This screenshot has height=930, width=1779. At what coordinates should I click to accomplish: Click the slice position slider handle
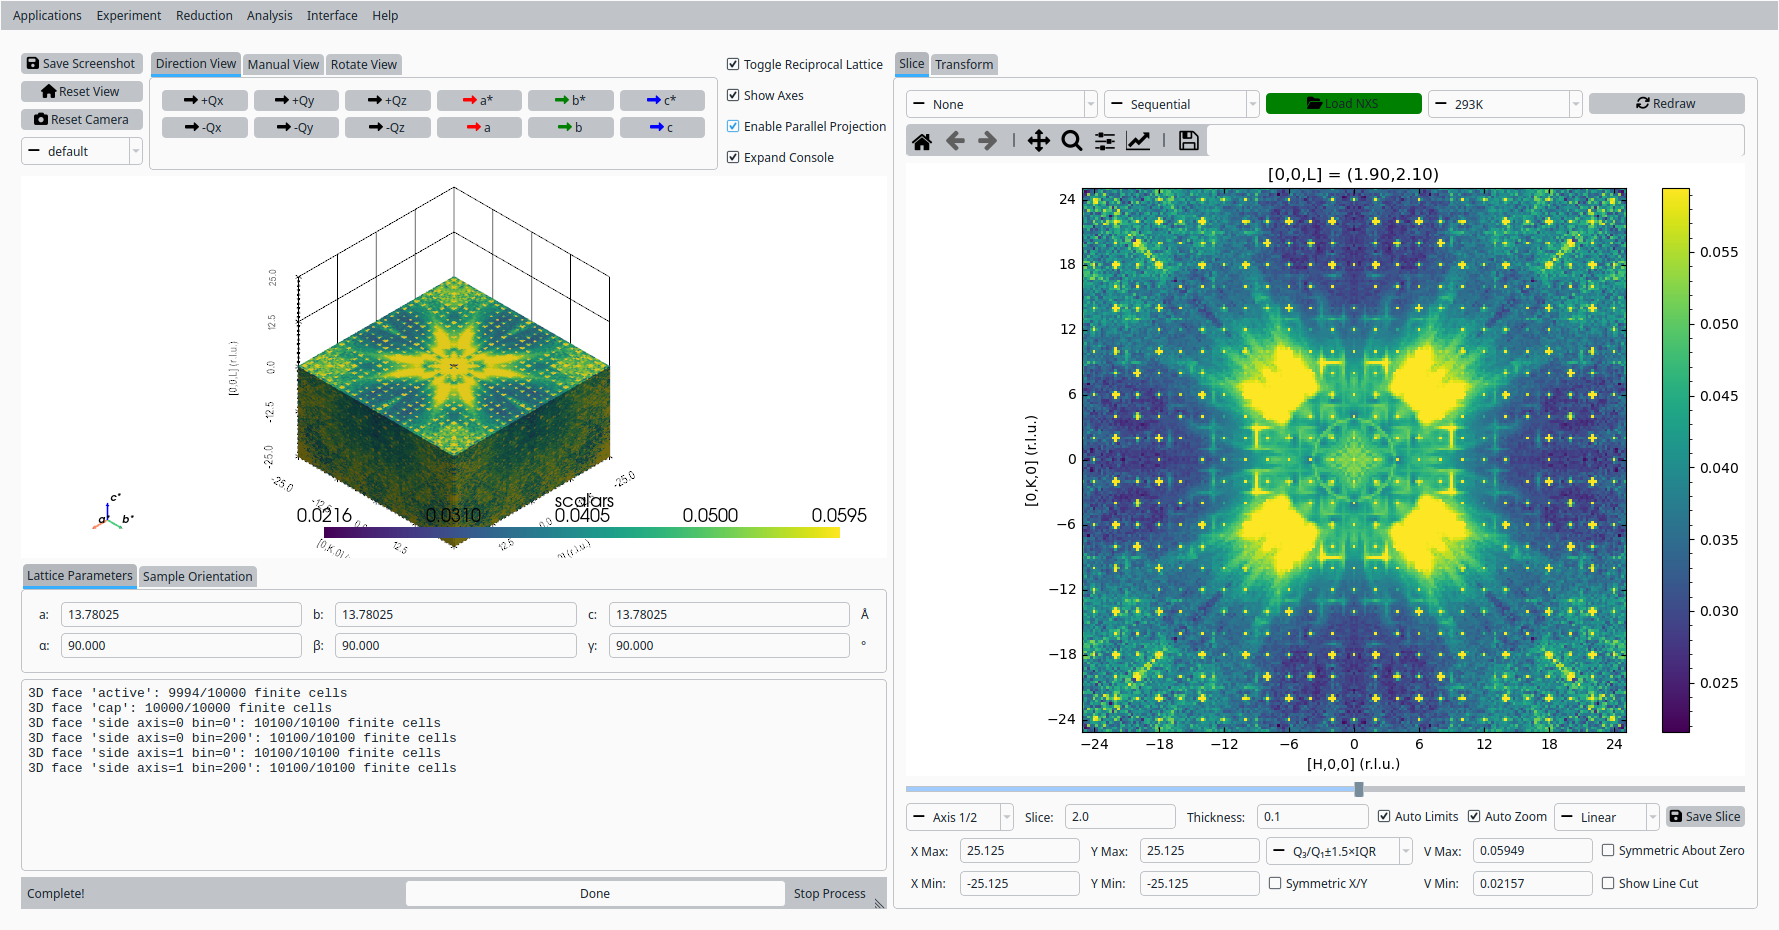click(x=1359, y=789)
